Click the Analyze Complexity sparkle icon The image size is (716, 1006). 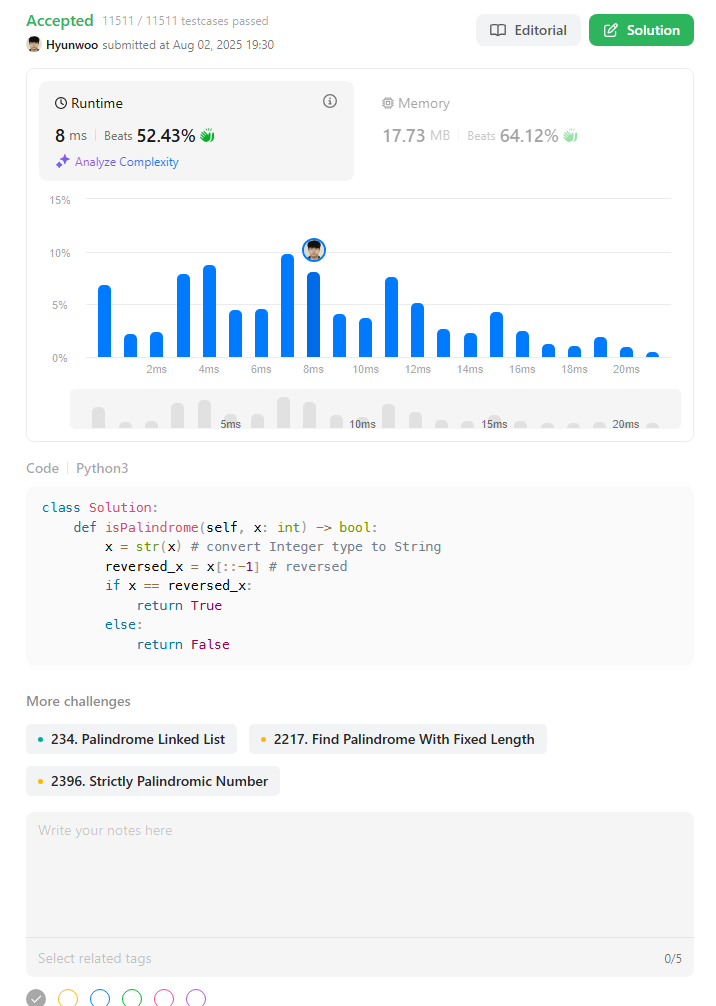point(63,161)
